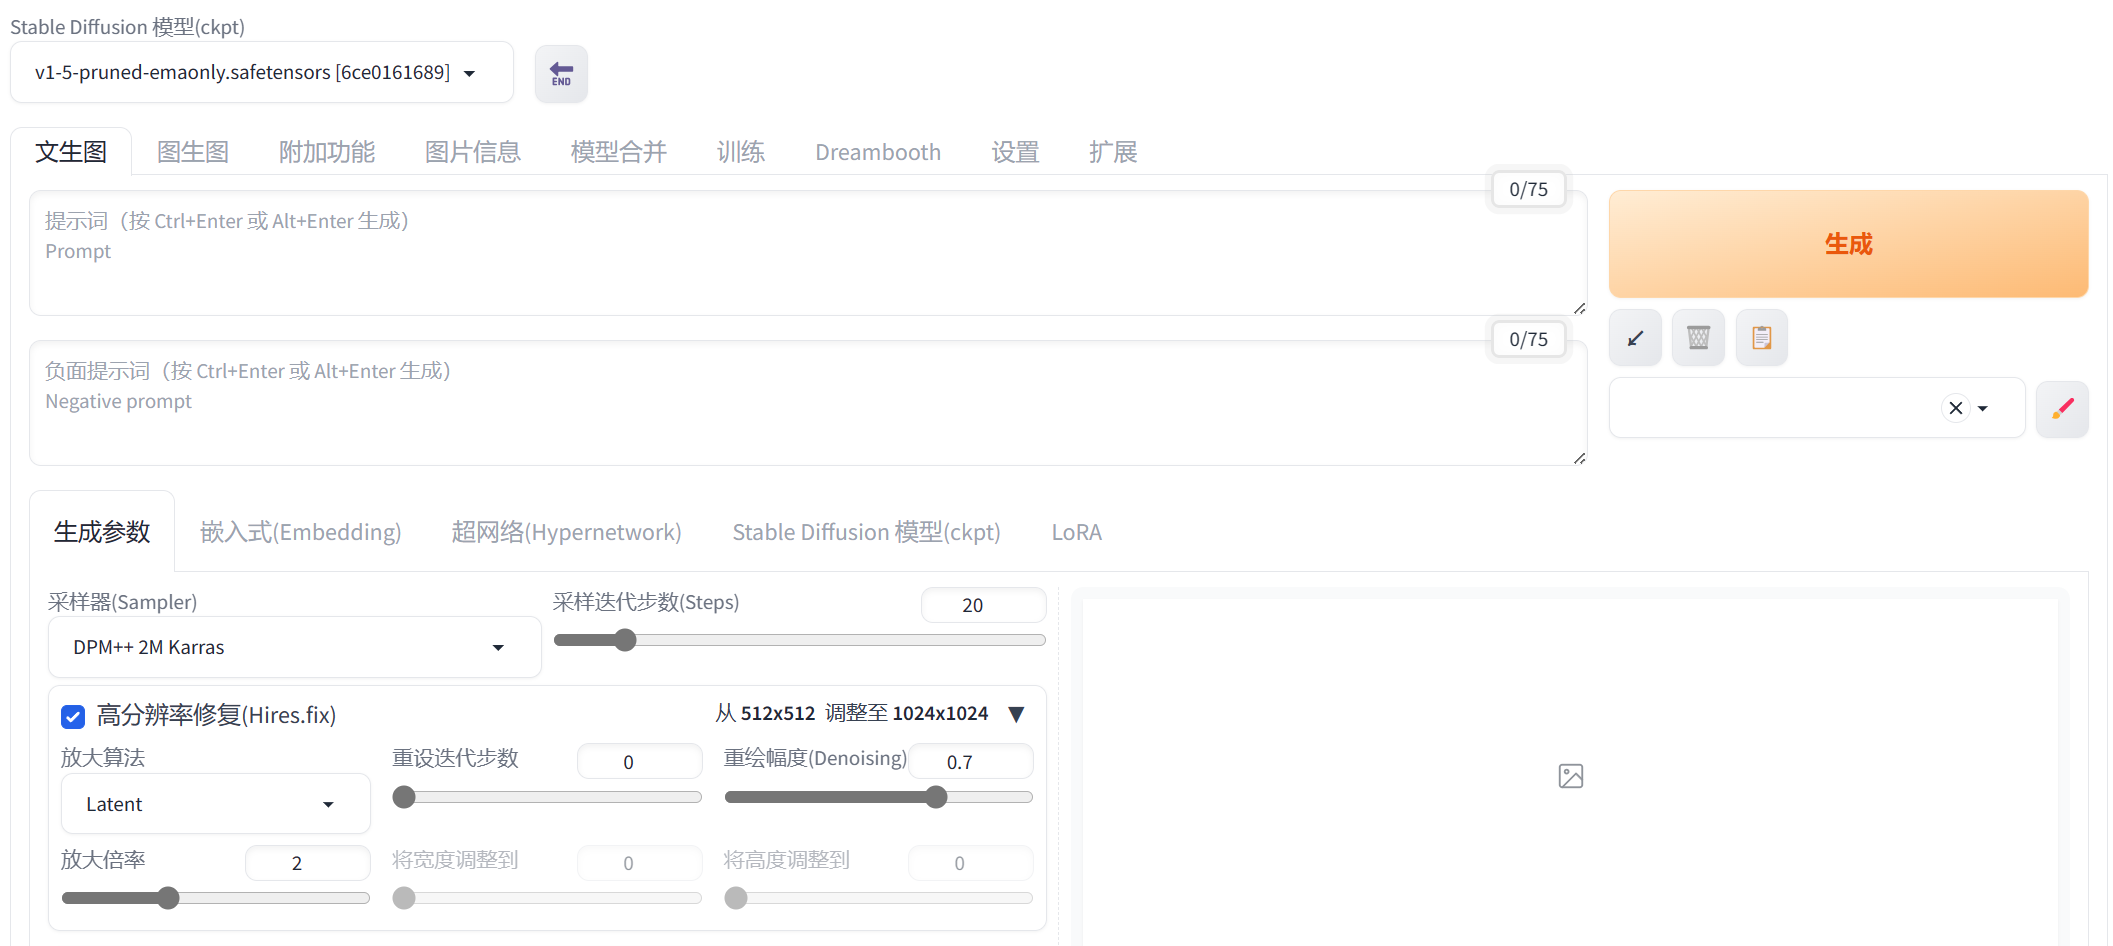Switch to the 图生图 tab

pyautogui.click(x=193, y=152)
